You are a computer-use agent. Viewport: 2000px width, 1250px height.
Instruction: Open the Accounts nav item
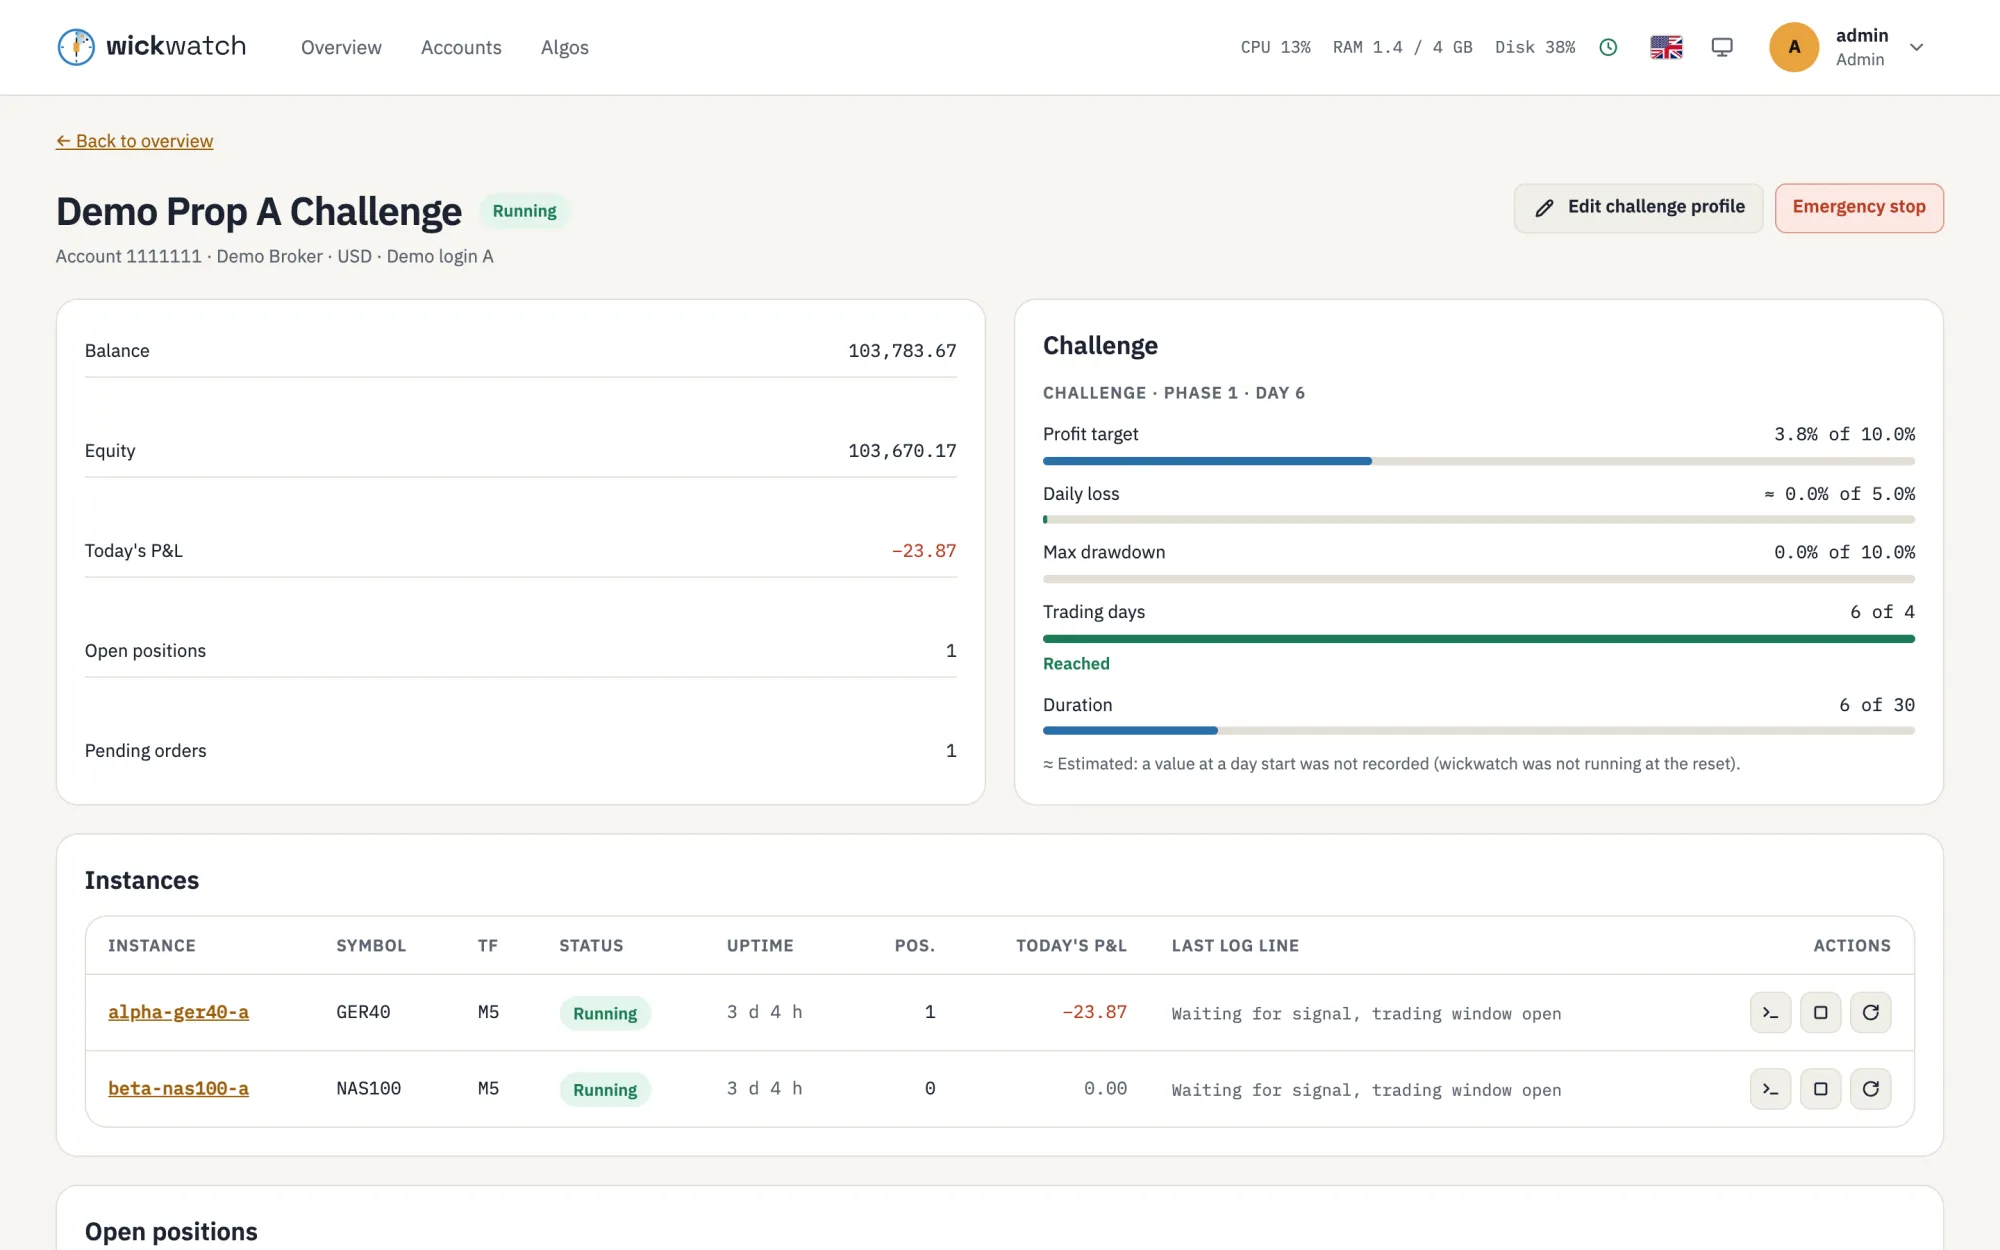[461, 47]
